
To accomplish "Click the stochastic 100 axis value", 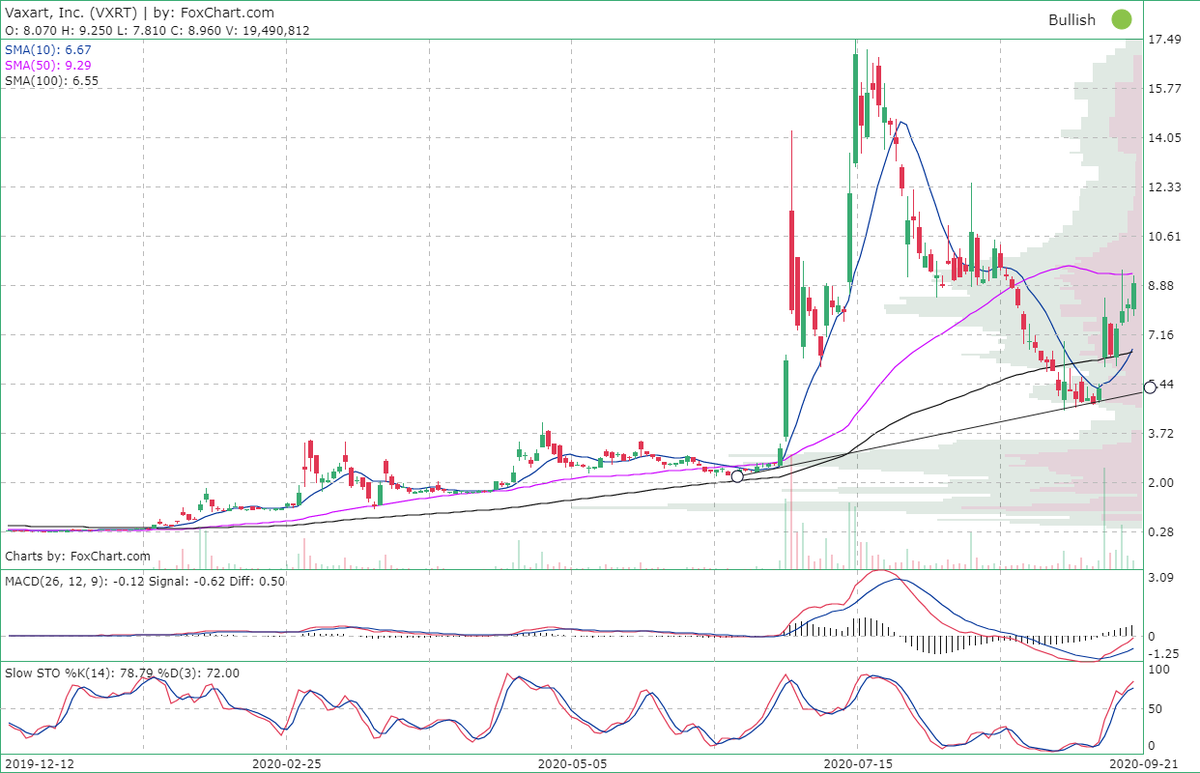I will (1160, 669).
